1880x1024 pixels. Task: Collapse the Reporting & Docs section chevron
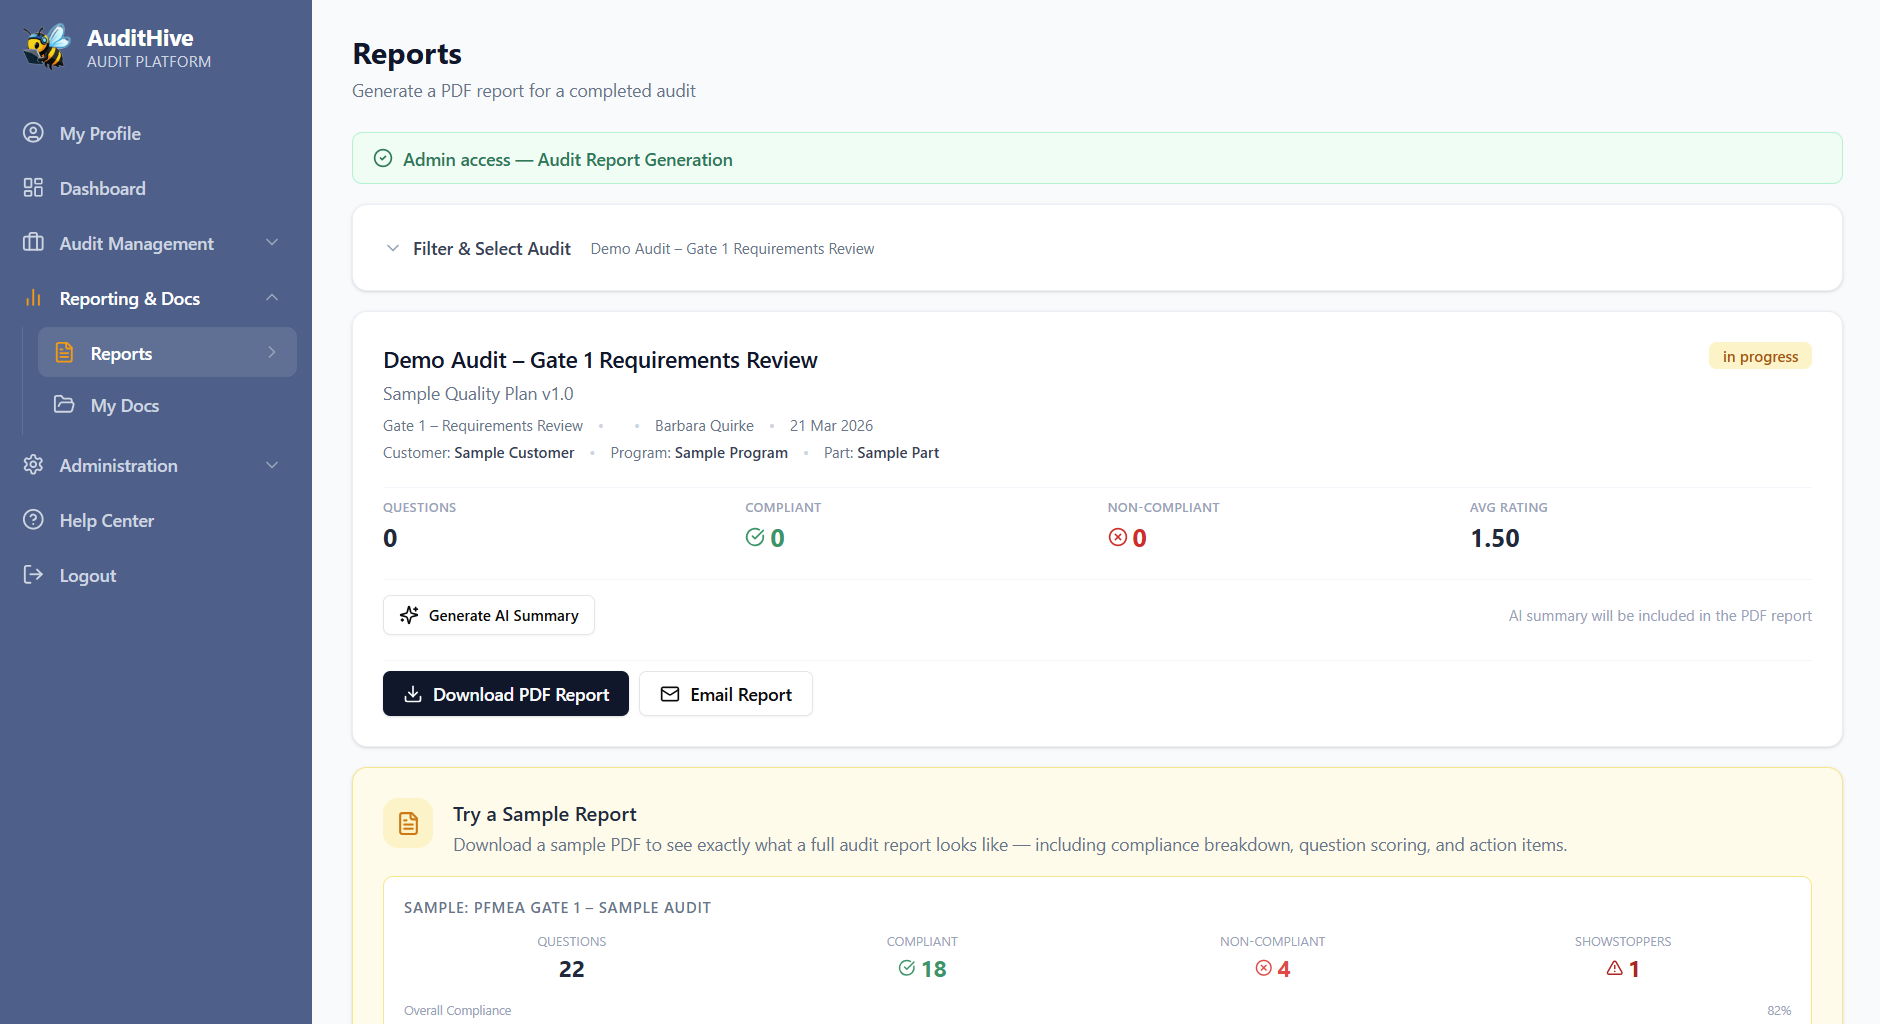[x=272, y=298]
